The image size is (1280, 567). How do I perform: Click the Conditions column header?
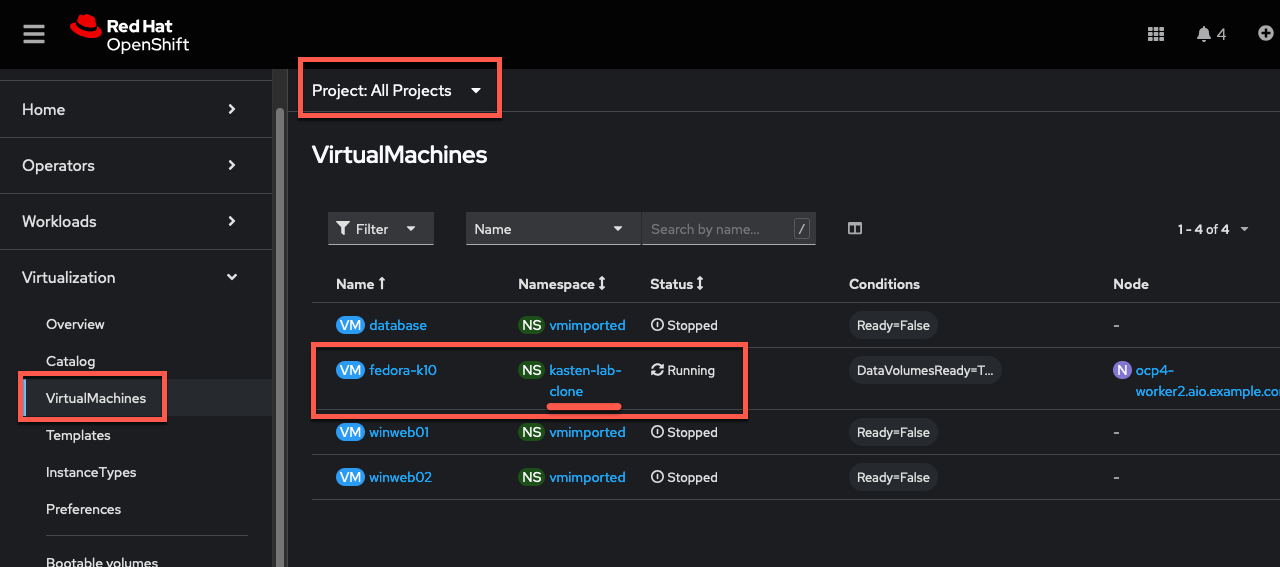884,284
